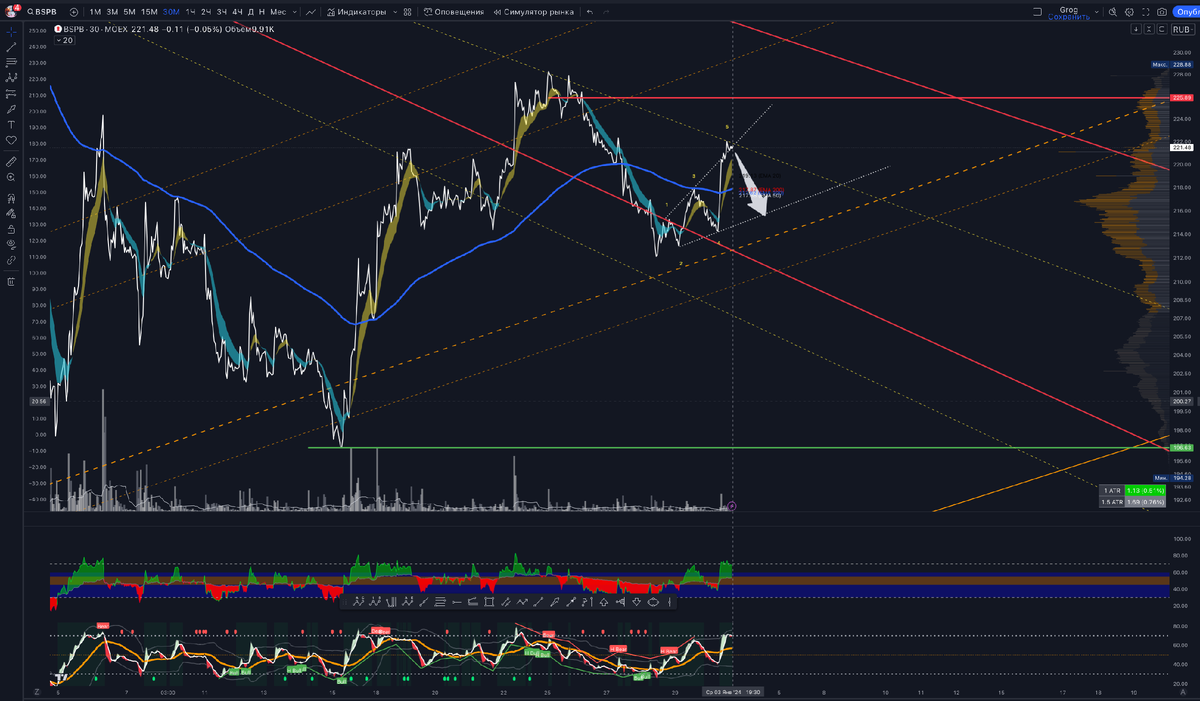Open the layout setup selector
The image size is (1200, 701).
coord(1037,12)
